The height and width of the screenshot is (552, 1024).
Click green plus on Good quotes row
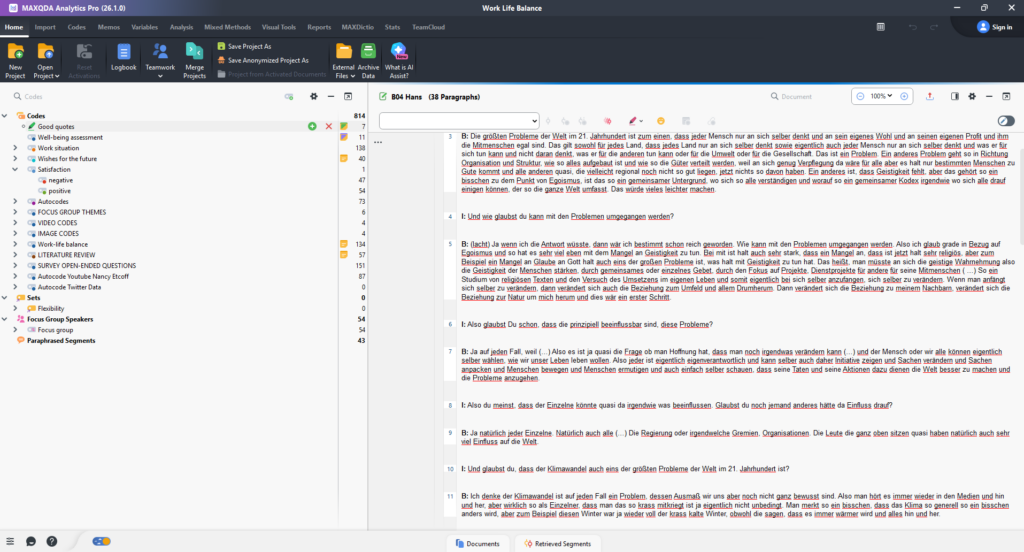[x=312, y=126]
